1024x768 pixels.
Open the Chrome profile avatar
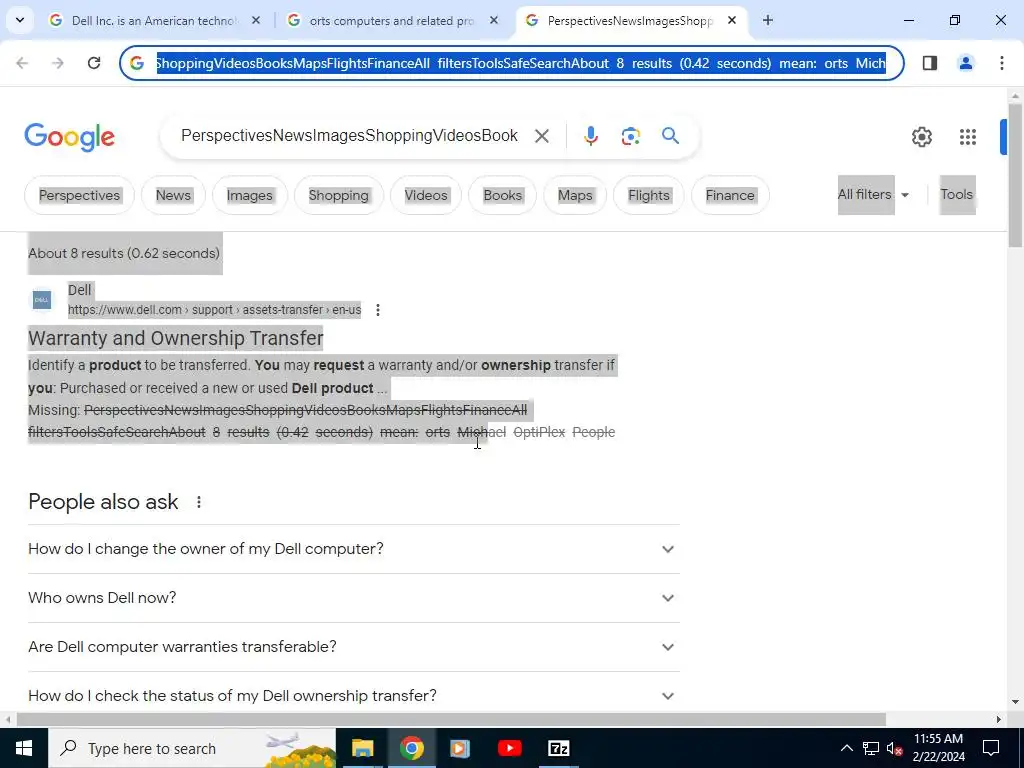[965, 63]
